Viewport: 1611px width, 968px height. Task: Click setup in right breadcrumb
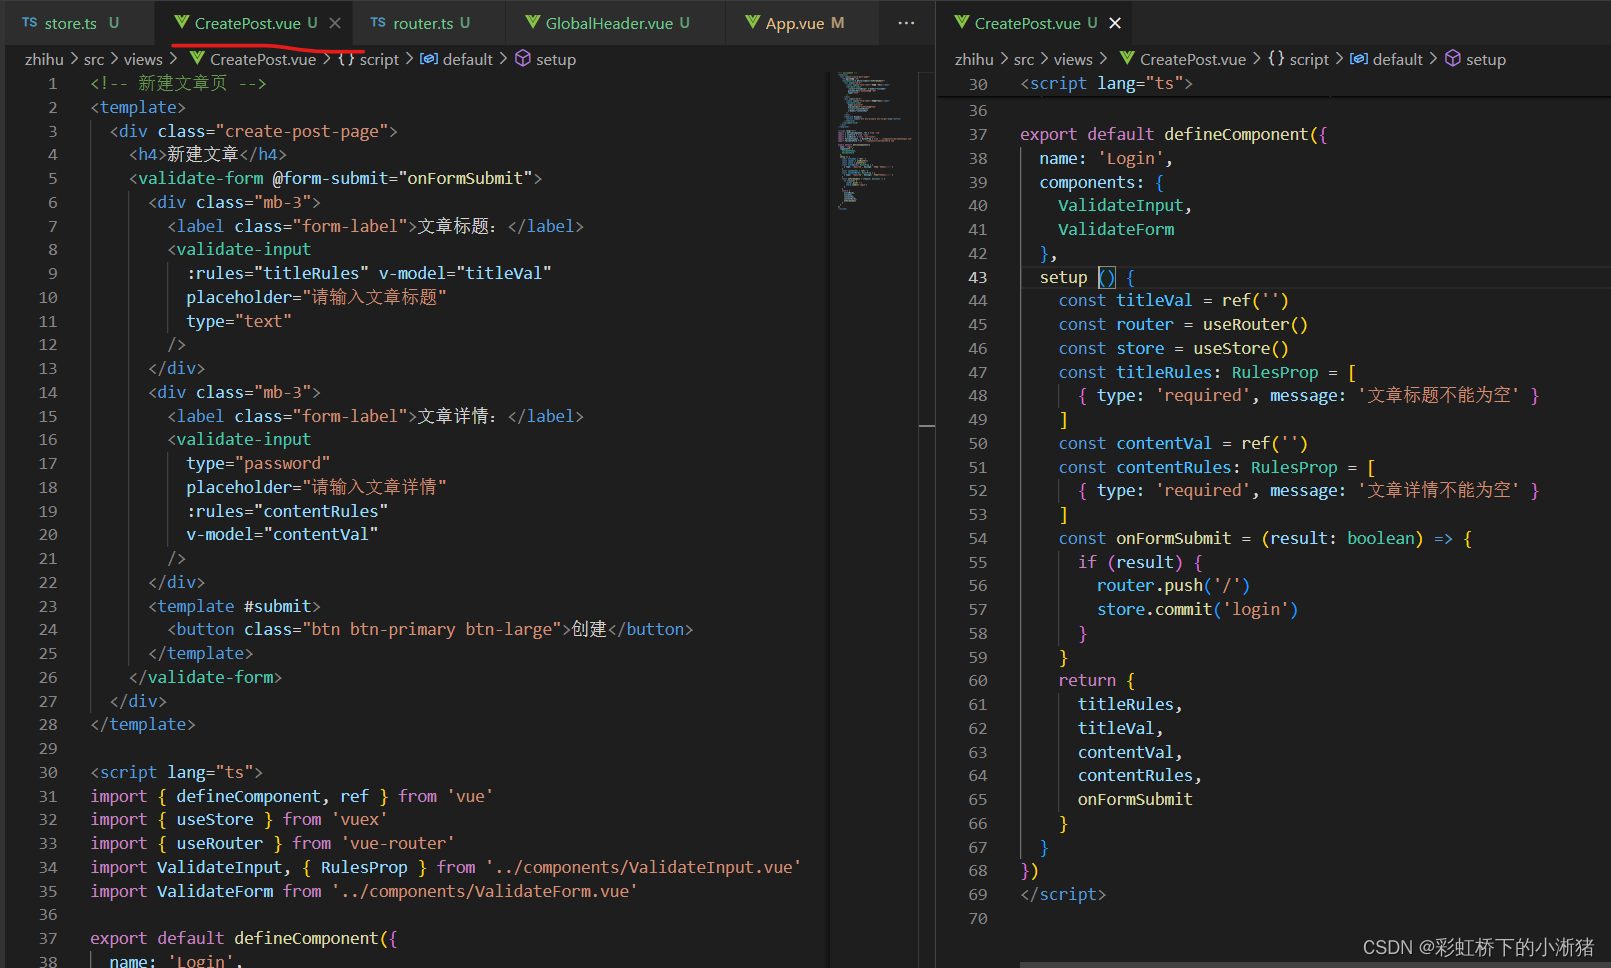point(1486,60)
